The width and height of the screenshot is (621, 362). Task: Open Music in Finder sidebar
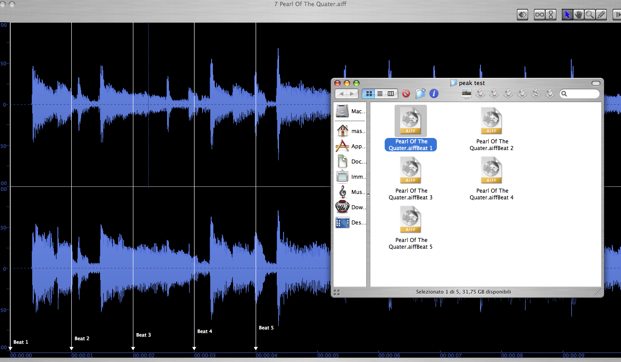[350, 192]
